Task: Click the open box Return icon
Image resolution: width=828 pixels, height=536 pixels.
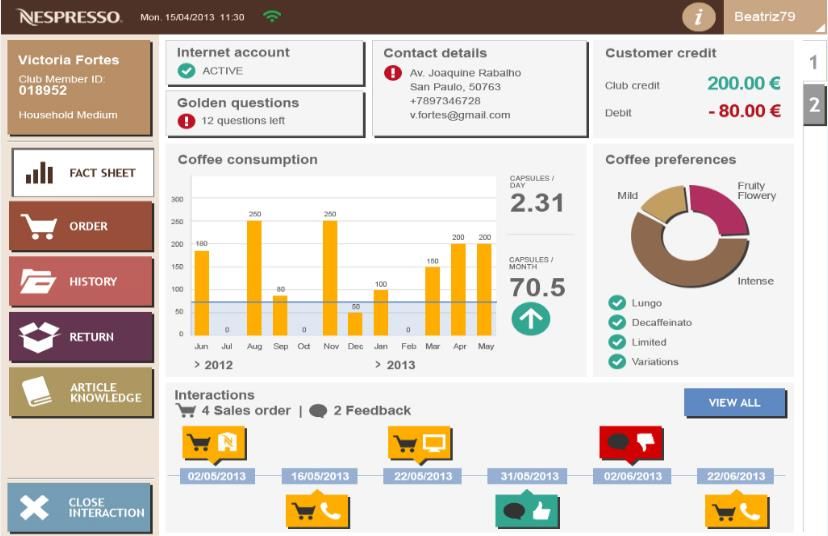Action: [39, 337]
